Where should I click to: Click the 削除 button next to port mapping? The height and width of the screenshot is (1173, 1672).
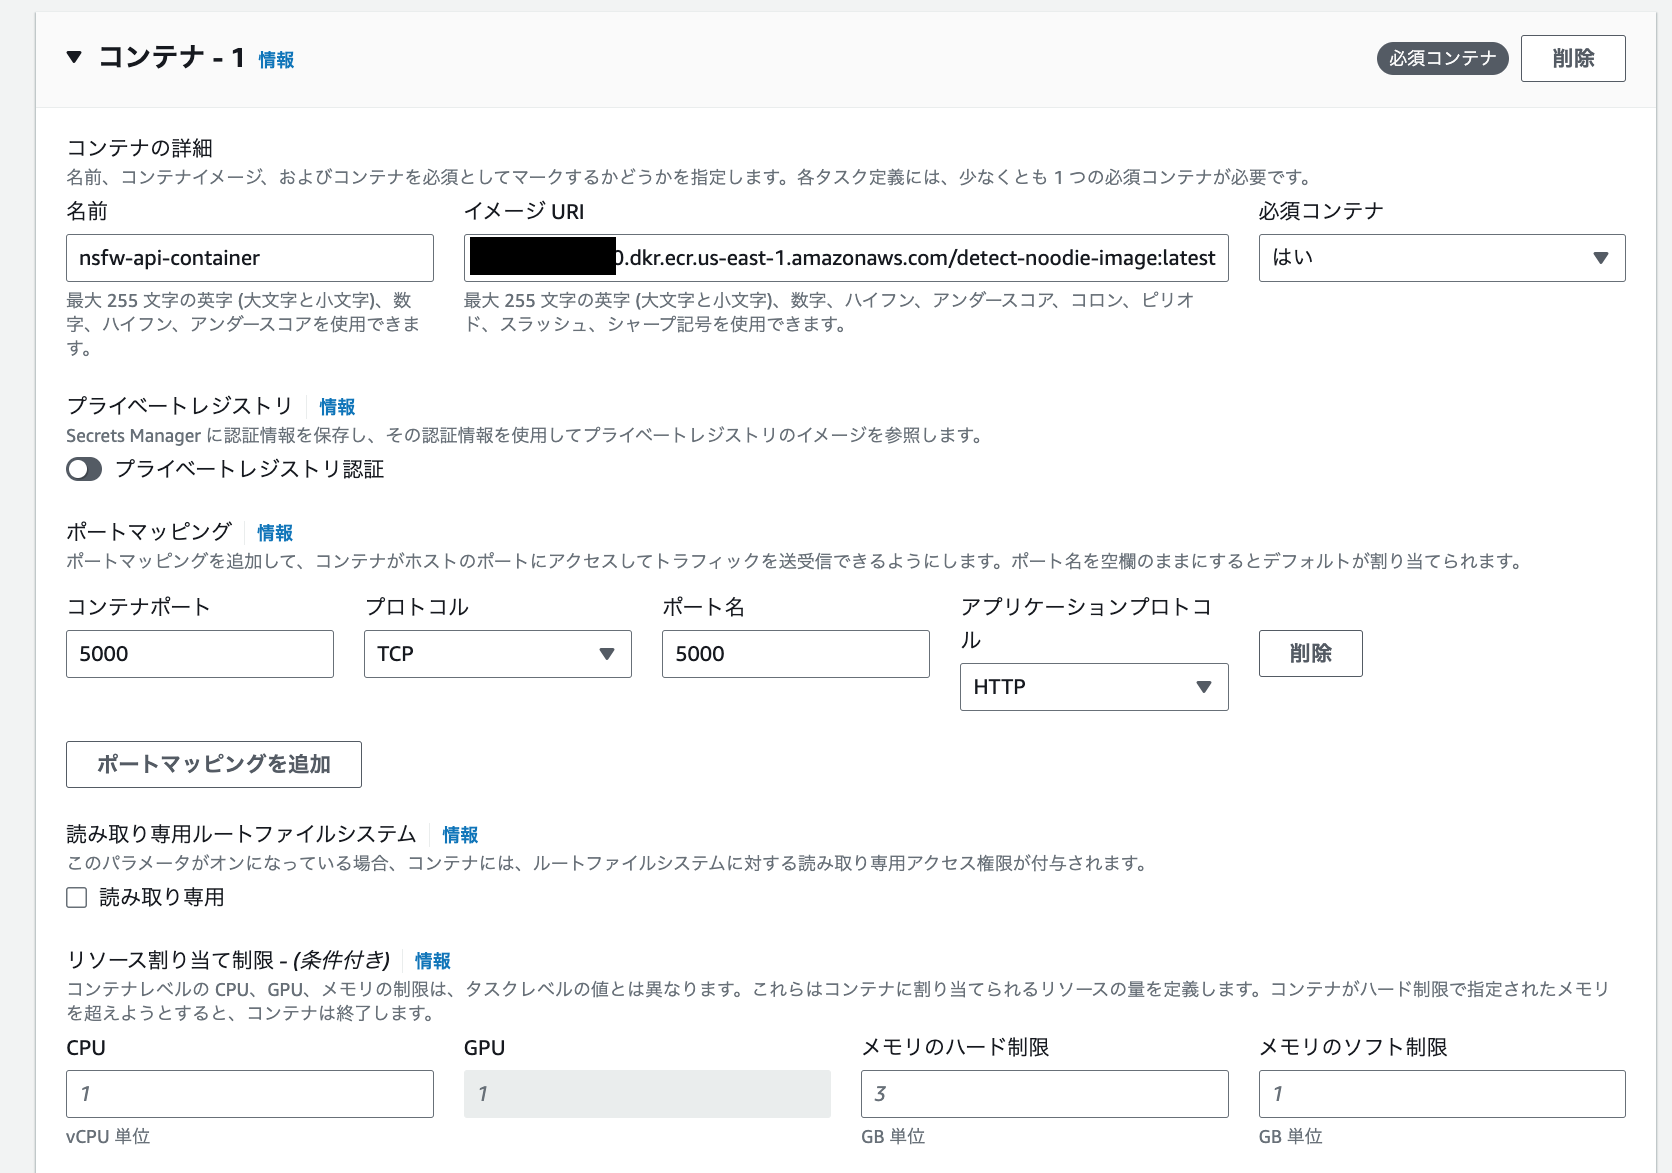(x=1310, y=653)
